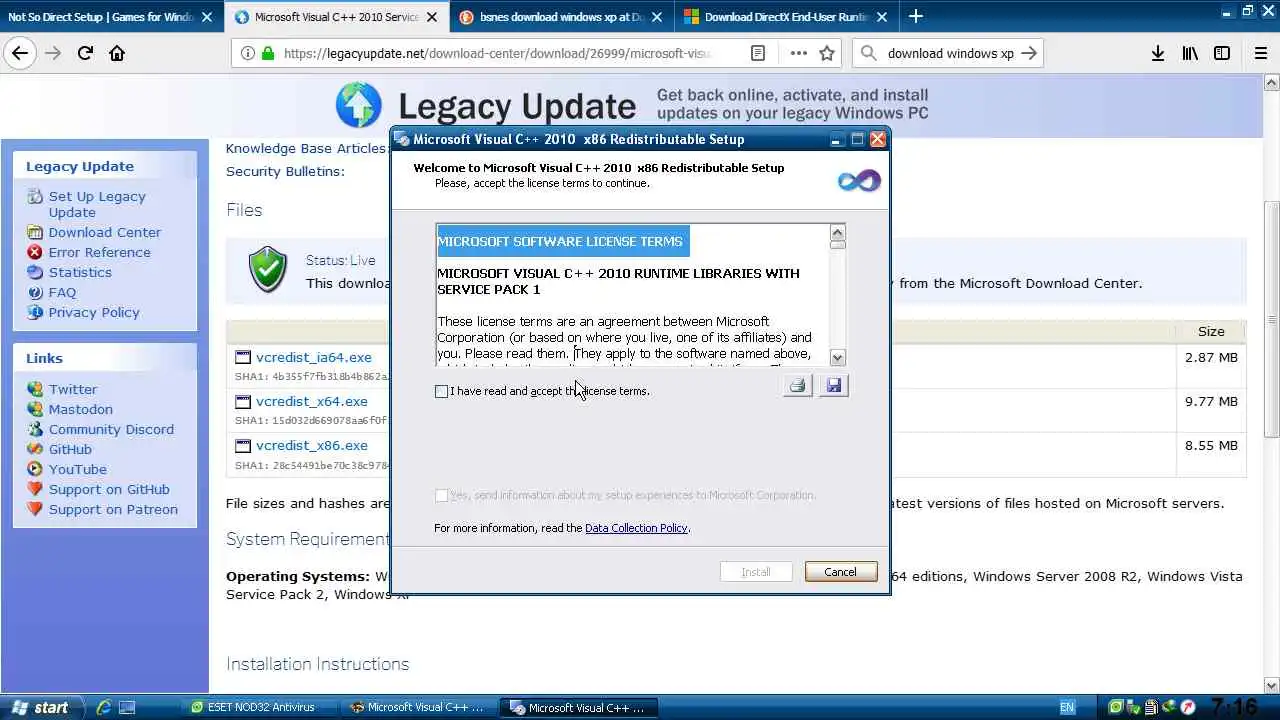1280x720 pixels.
Task: Click the search go arrow
Action: point(1029,53)
